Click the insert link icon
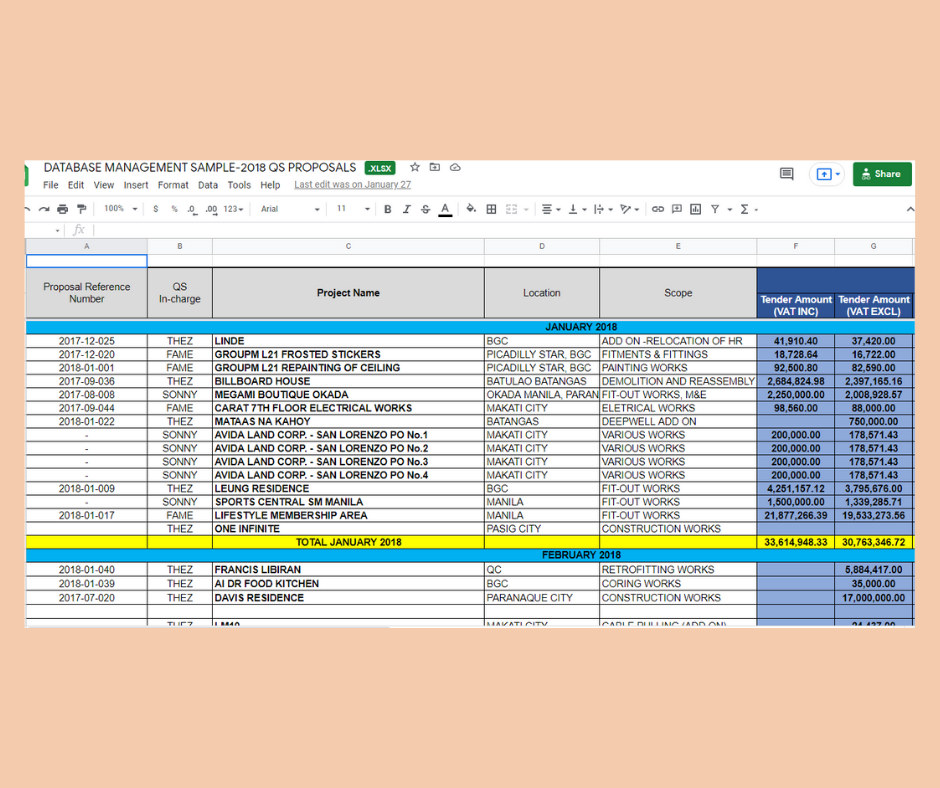 [x=658, y=209]
